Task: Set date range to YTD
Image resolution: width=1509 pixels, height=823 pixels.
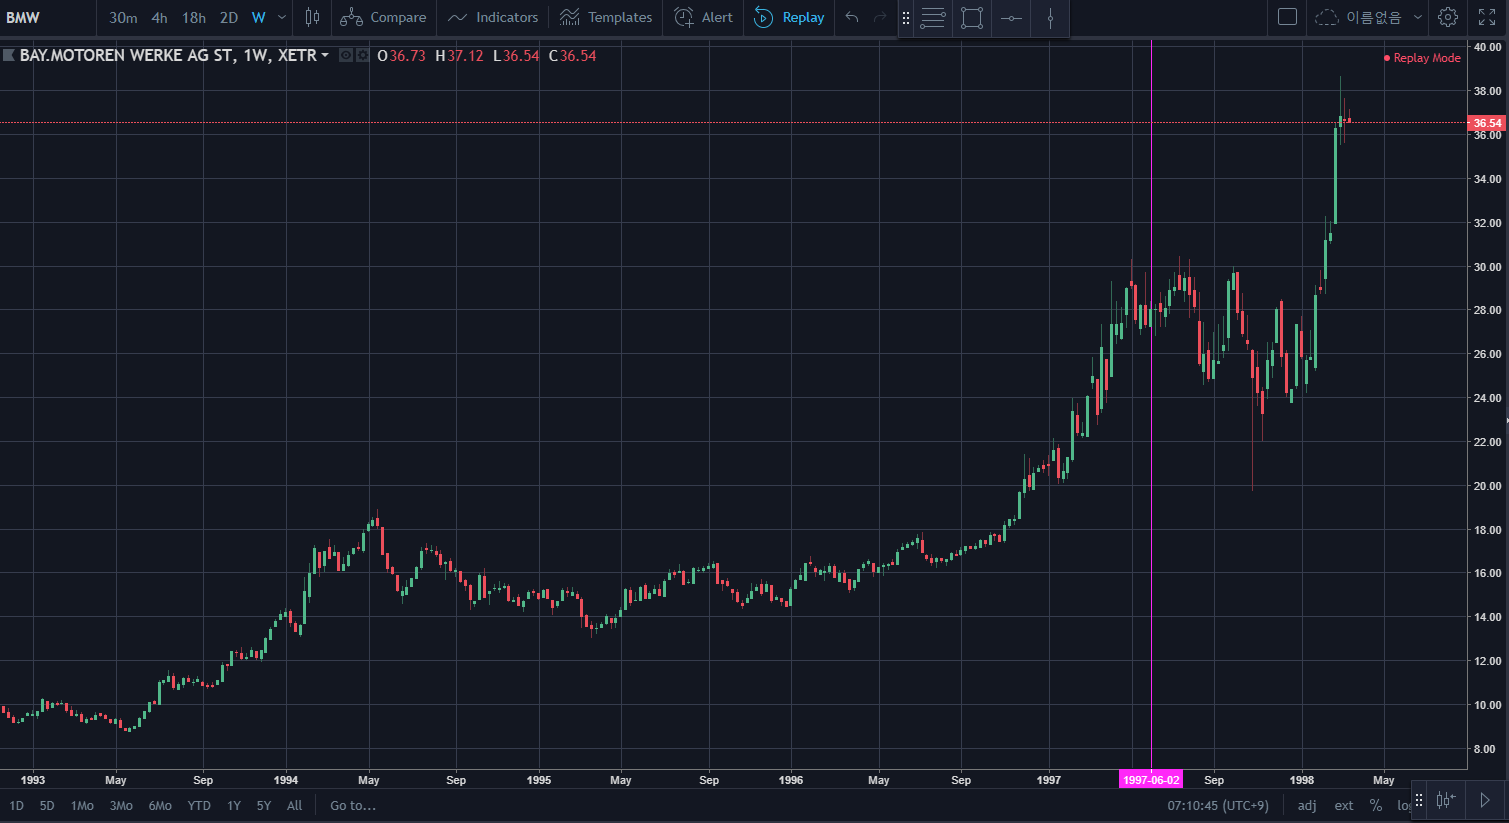Action: click(x=199, y=805)
